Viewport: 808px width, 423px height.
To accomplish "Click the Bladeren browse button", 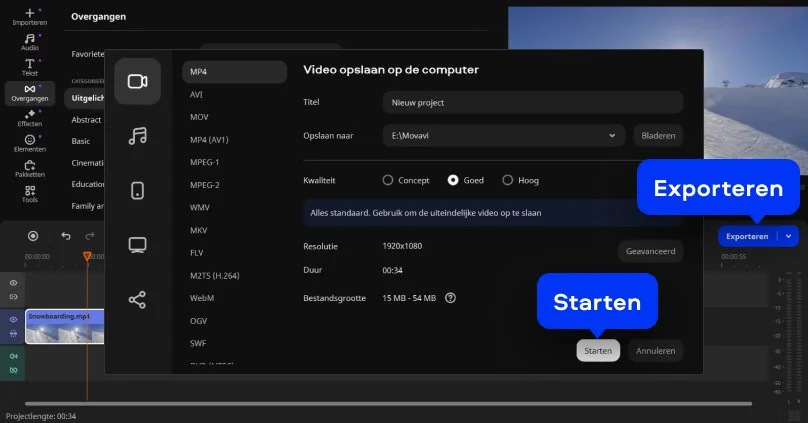I will tap(658, 136).
